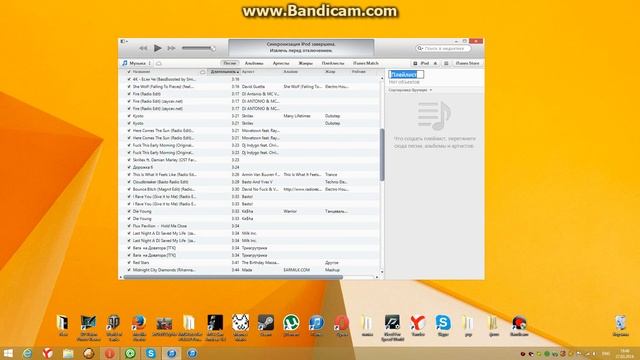Select the David Guetta artist cell
The width and height of the screenshot is (640, 360).
tap(253, 87)
